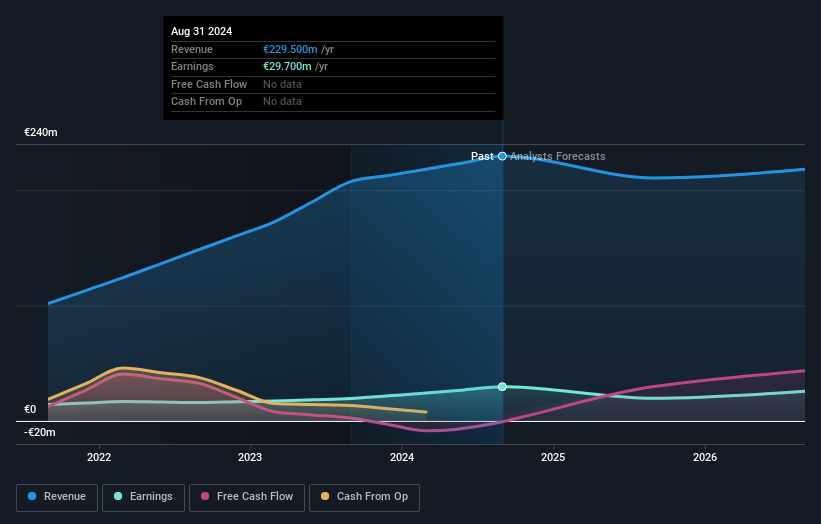
Task: Click the Past label on chart
Action: [x=482, y=156]
